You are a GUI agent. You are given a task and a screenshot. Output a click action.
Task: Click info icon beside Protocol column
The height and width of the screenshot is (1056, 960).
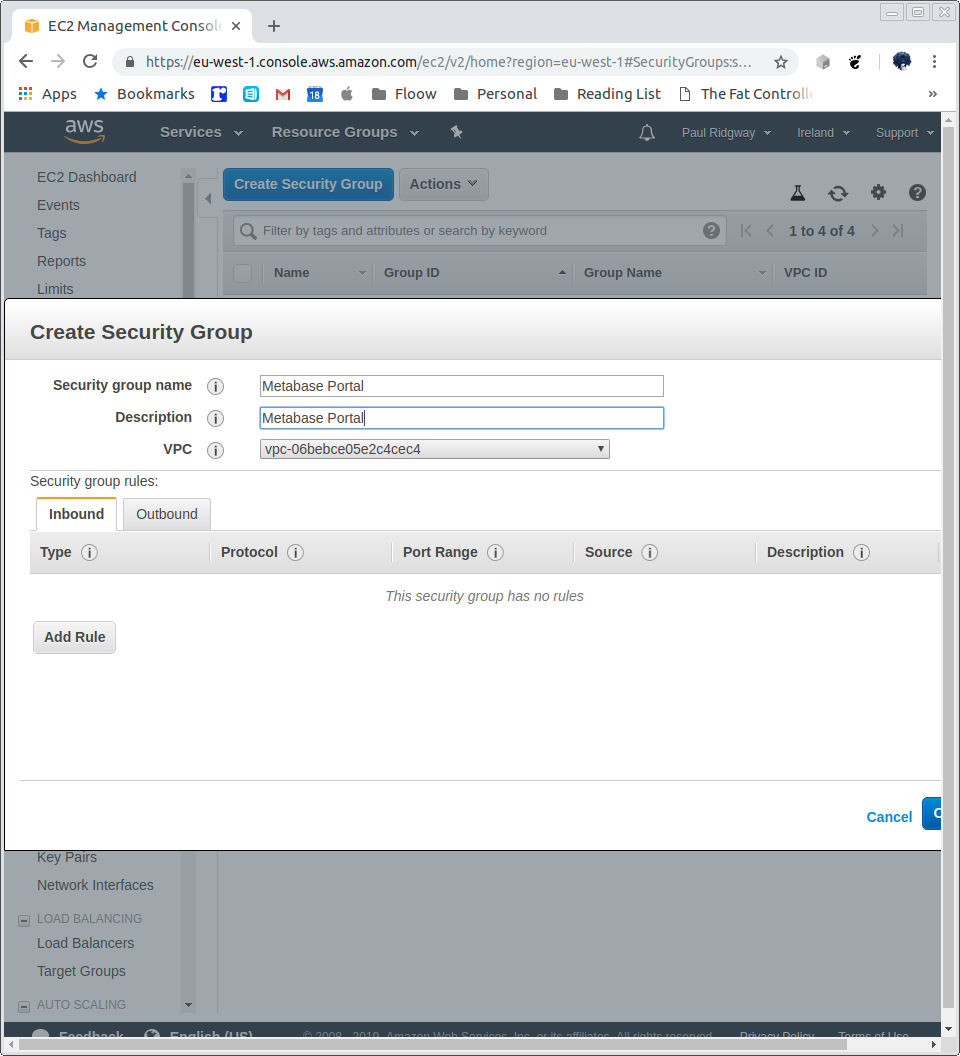[295, 552]
